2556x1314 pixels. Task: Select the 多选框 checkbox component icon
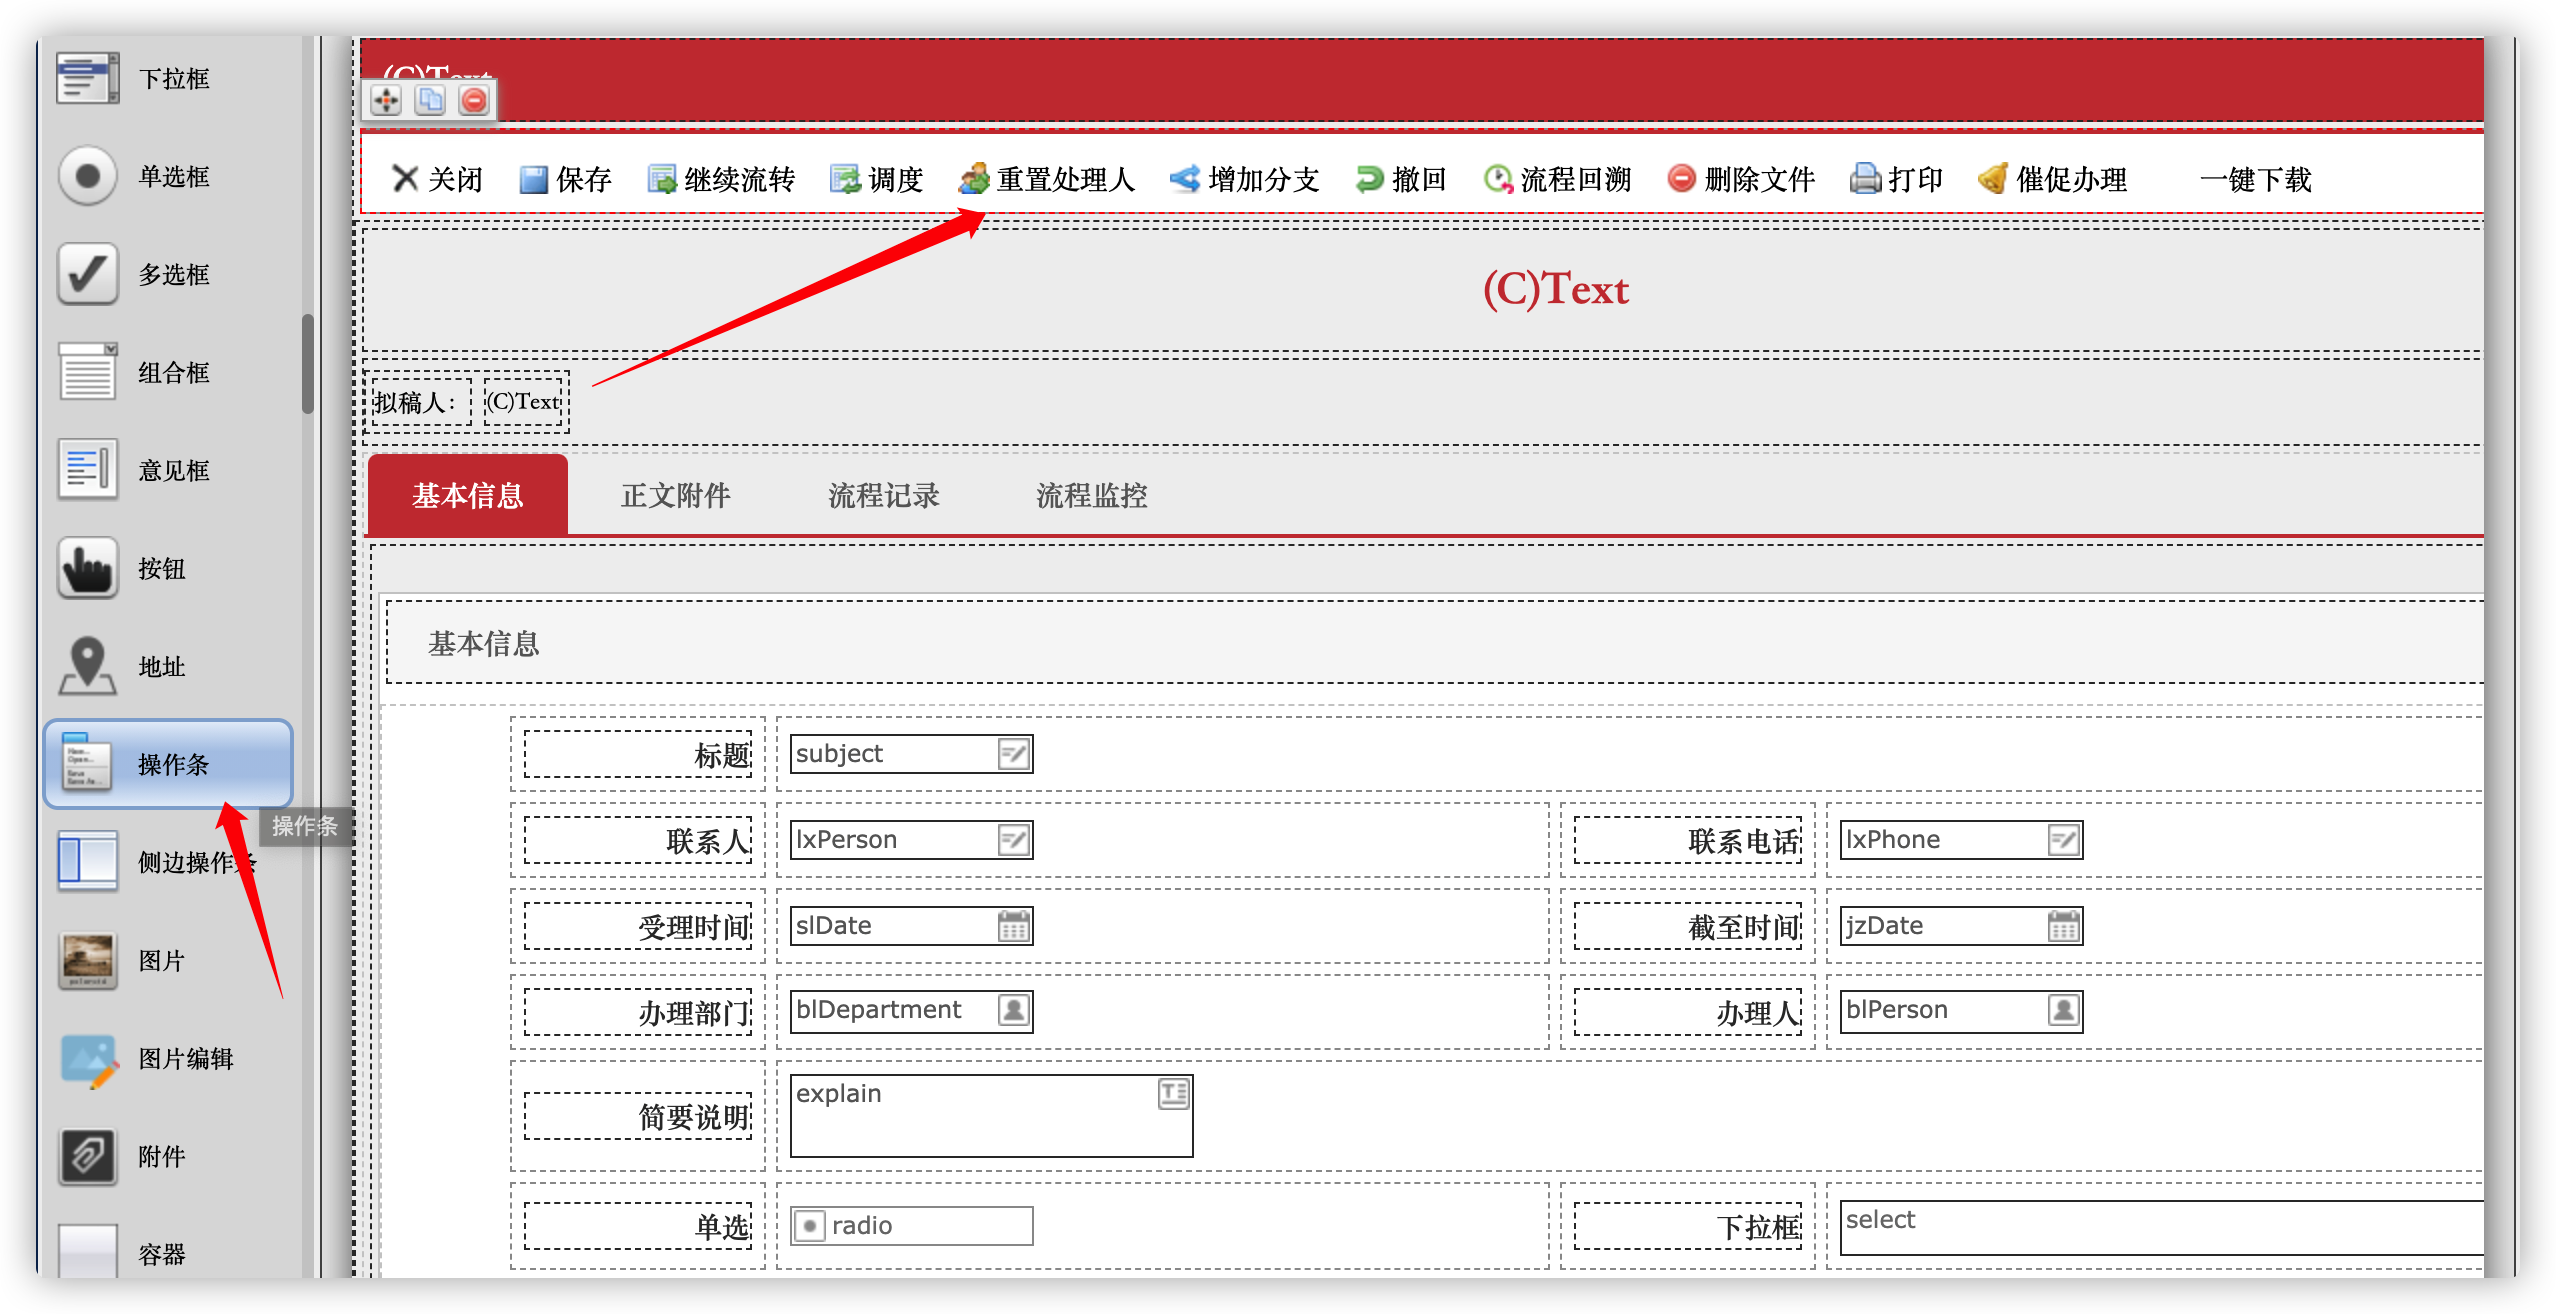88,274
